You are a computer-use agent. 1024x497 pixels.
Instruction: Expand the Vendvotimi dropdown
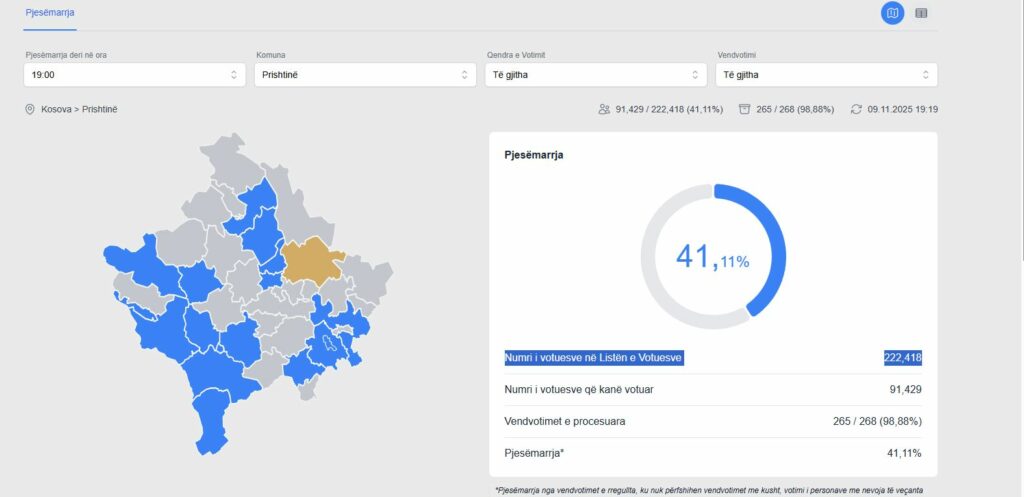click(x=826, y=75)
